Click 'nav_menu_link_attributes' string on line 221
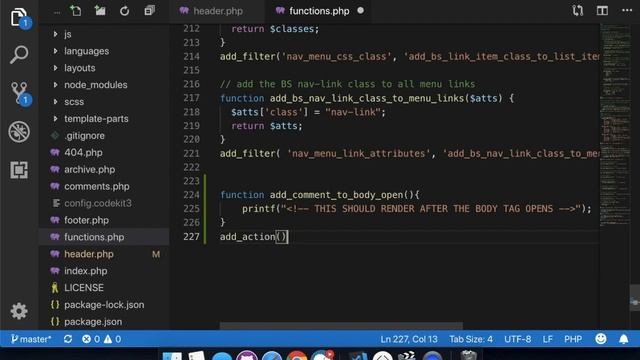Screen dimensions: 640x360 (x=358, y=154)
